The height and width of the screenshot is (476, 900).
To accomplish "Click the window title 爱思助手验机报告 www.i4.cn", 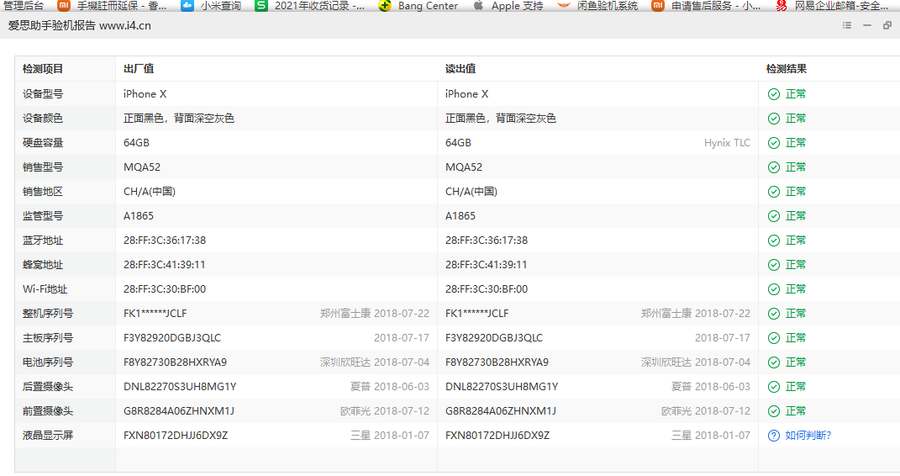I will coord(80,26).
